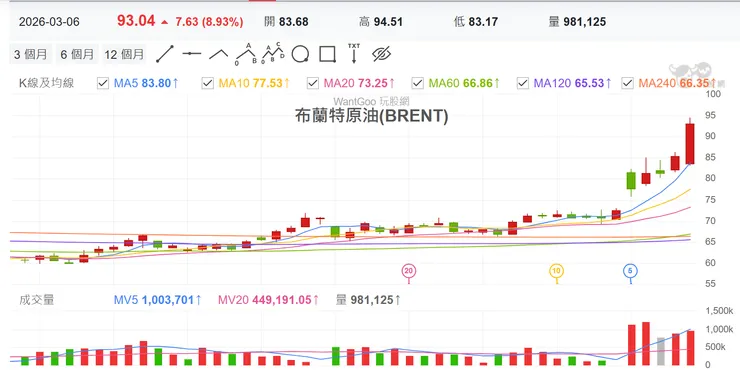The image size is (740, 370).
Task: Click the MA20 73.25 value label
Action: point(360,84)
